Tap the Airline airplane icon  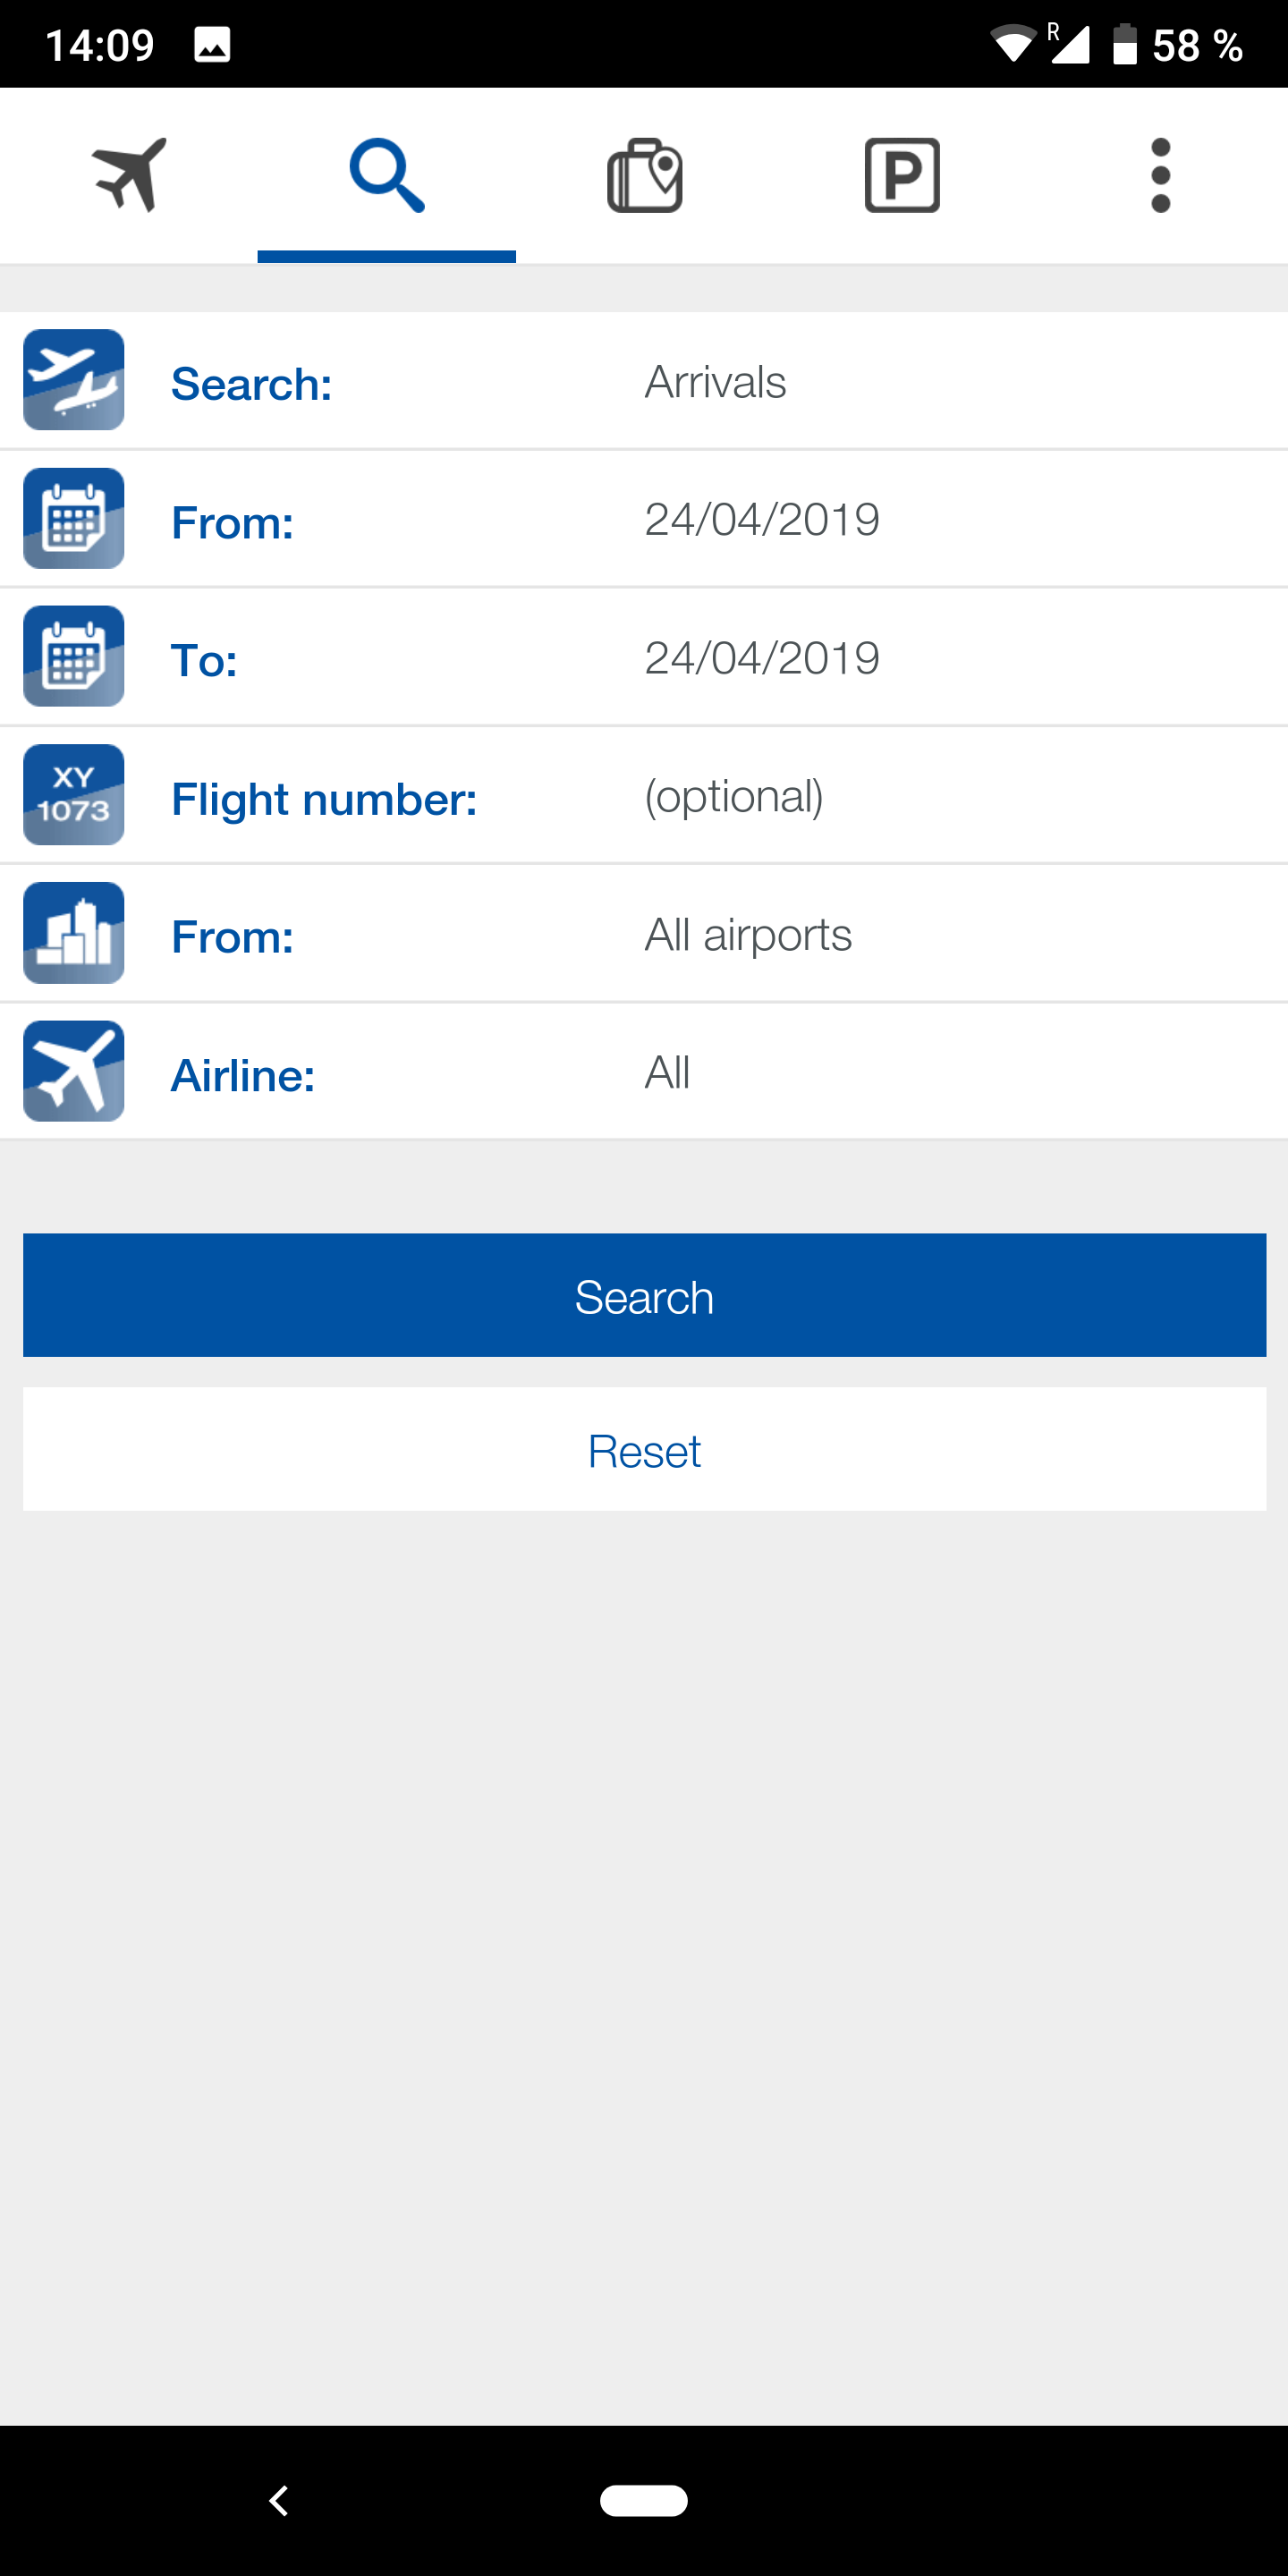tap(74, 1071)
